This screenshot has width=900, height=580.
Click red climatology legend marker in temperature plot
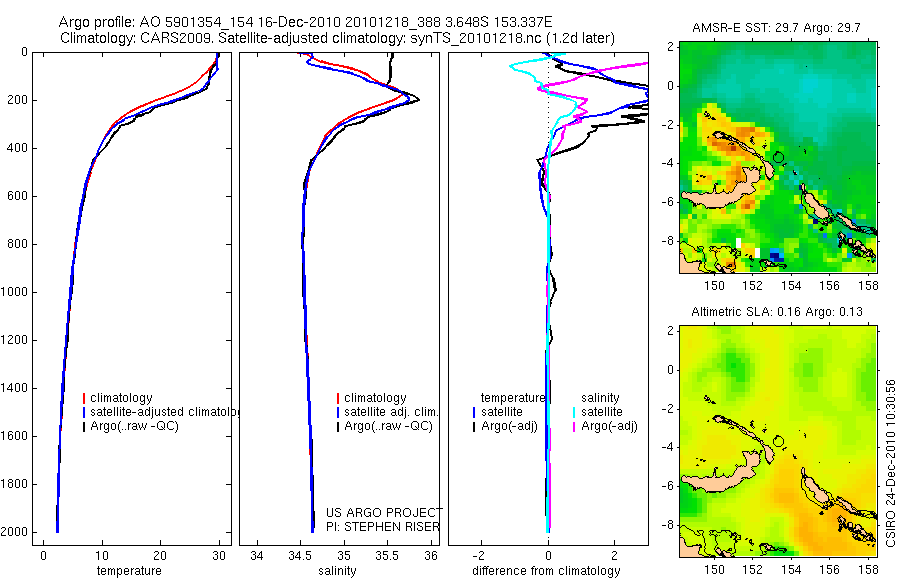click(x=84, y=398)
